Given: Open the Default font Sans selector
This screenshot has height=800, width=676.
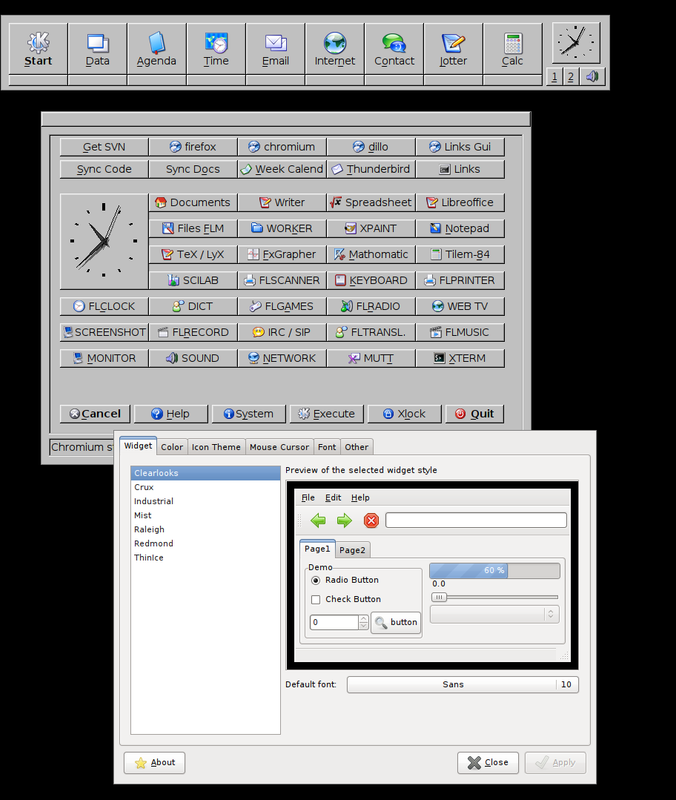Looking at the screenshot, I should tap(463, 685).
